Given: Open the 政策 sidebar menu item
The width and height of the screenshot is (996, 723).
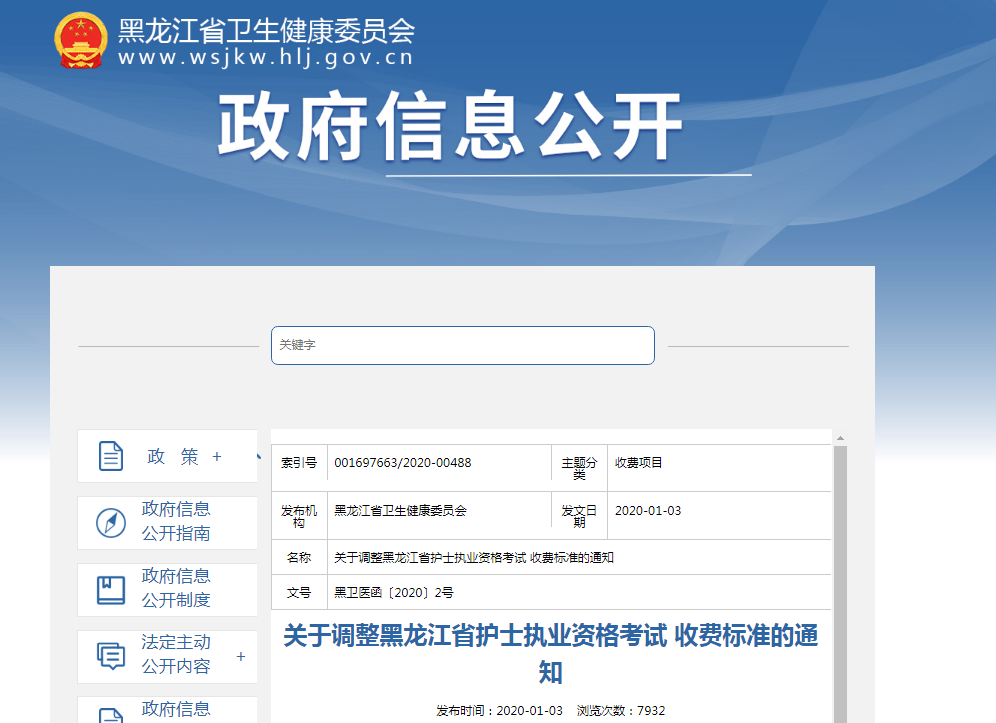Looking at the screenshot, I should [x=173, y=456].
